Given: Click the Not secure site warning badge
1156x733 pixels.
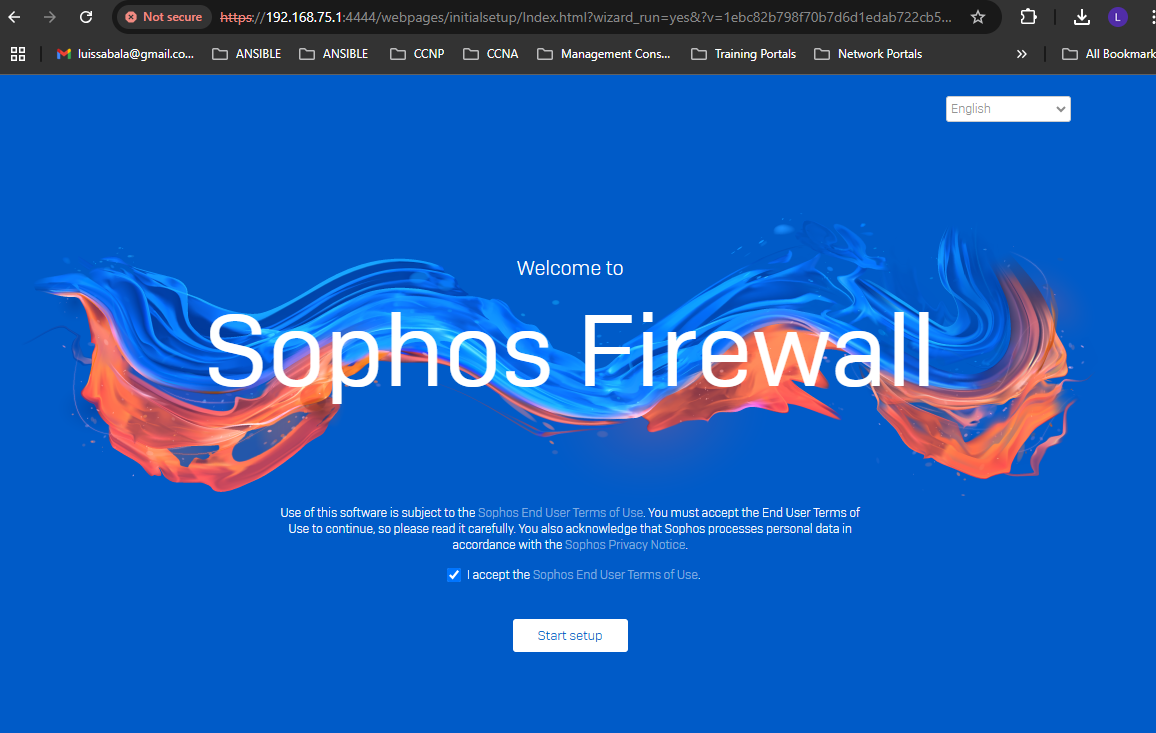Looking at the screenshot, I should pyautogui.click(x=164, y=17).
